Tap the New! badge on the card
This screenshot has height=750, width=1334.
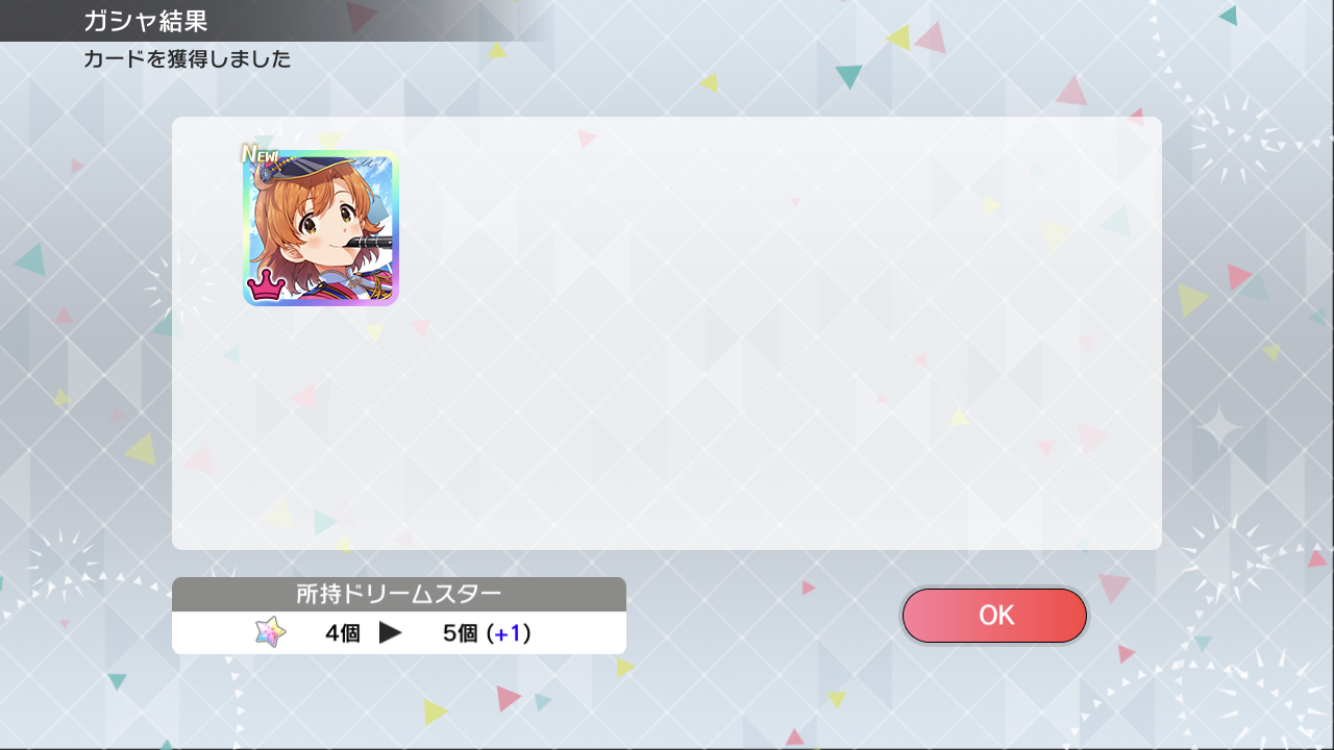[x=261, y=154]
